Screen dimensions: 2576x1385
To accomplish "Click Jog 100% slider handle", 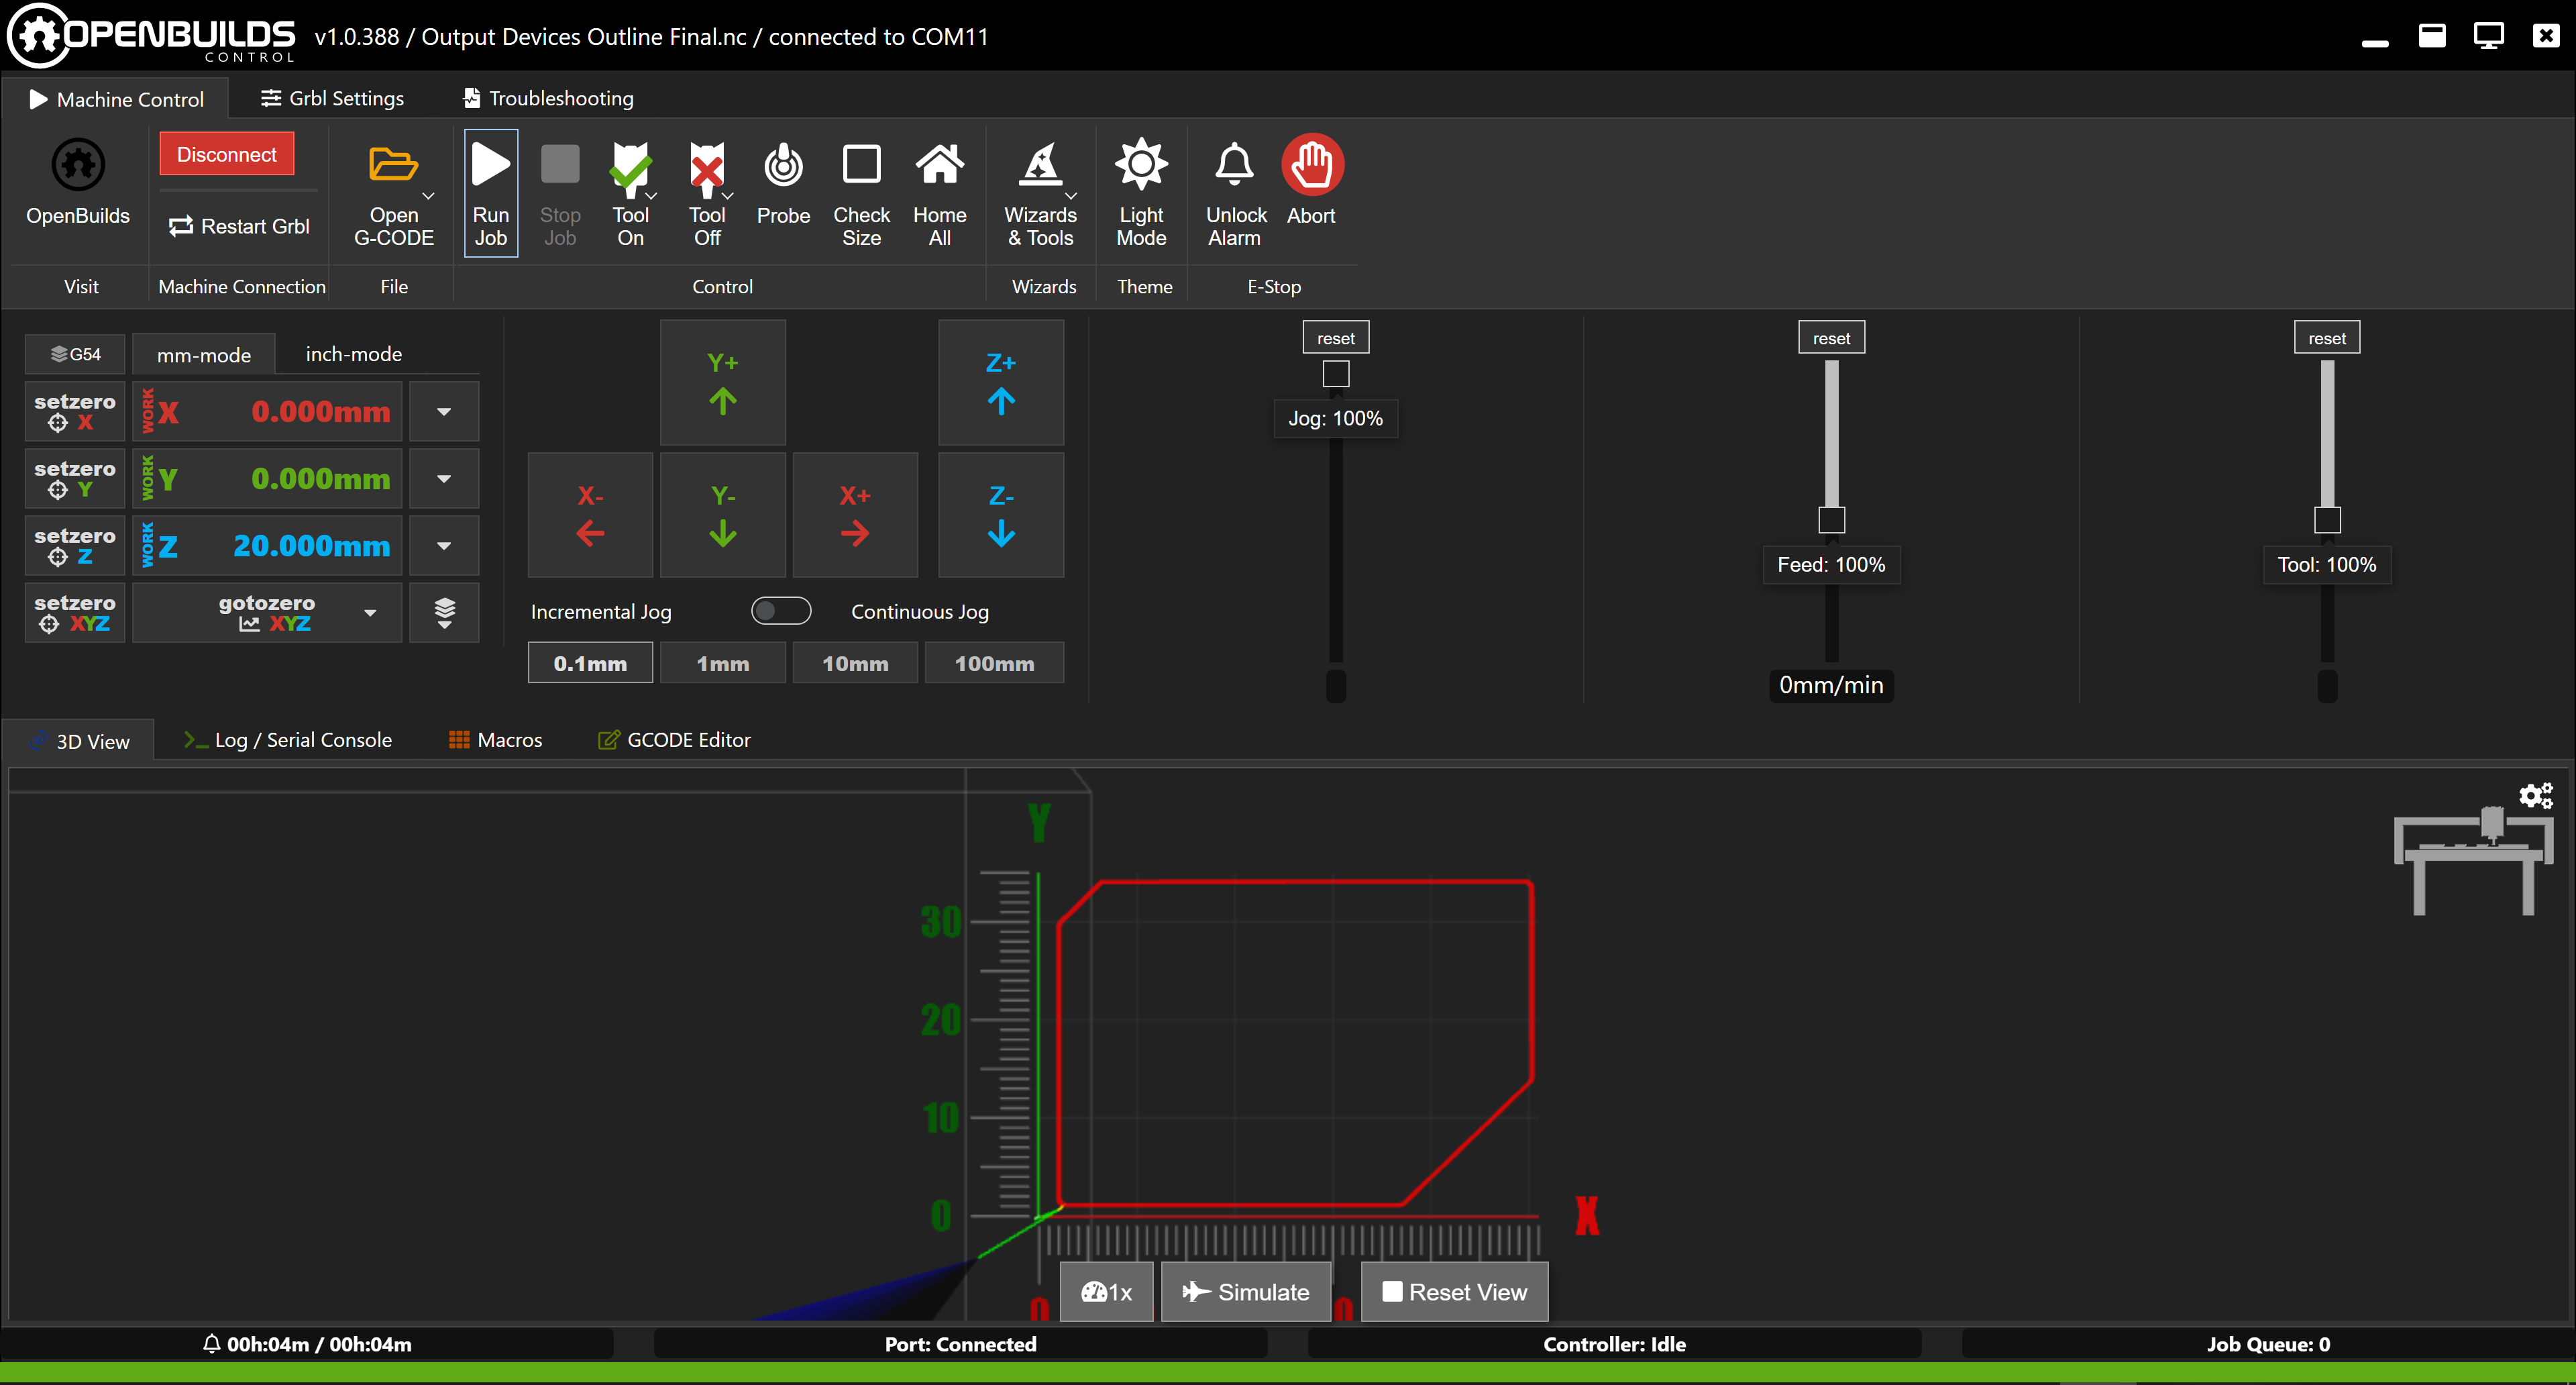I will (1335, 374).
